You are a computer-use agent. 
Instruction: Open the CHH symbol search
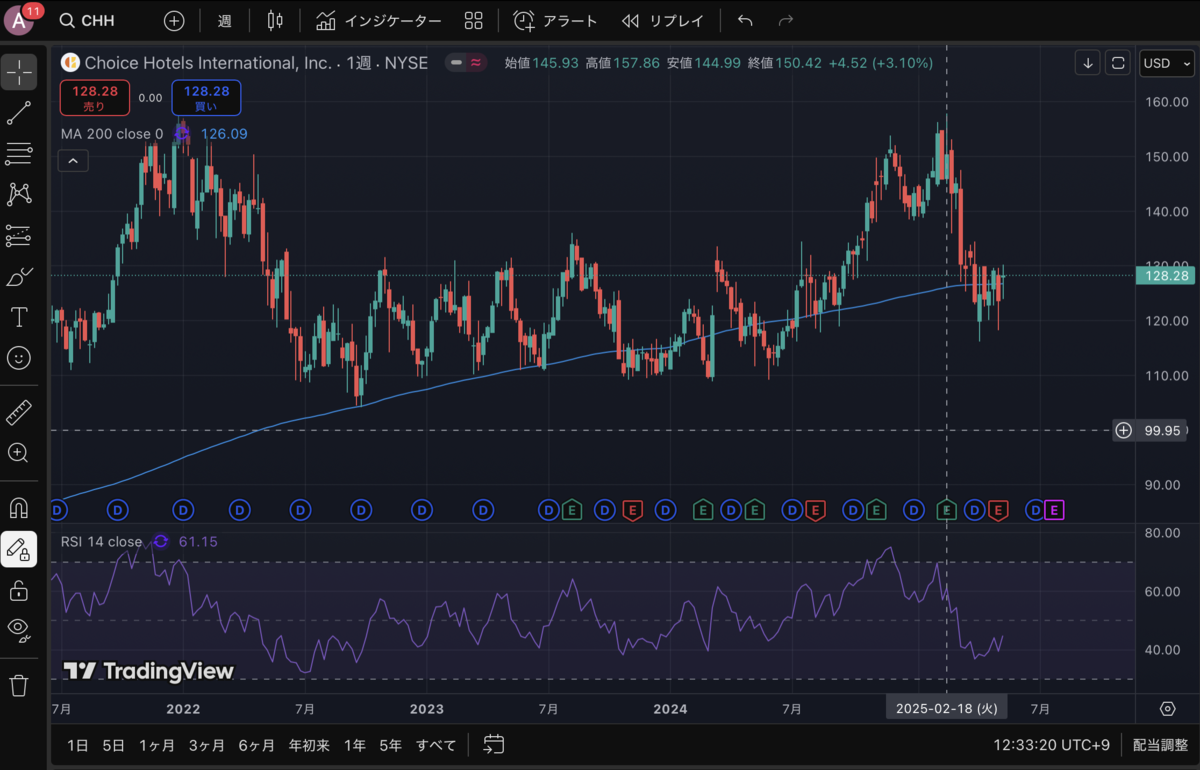pyautogui.click(x=87, y=21)
